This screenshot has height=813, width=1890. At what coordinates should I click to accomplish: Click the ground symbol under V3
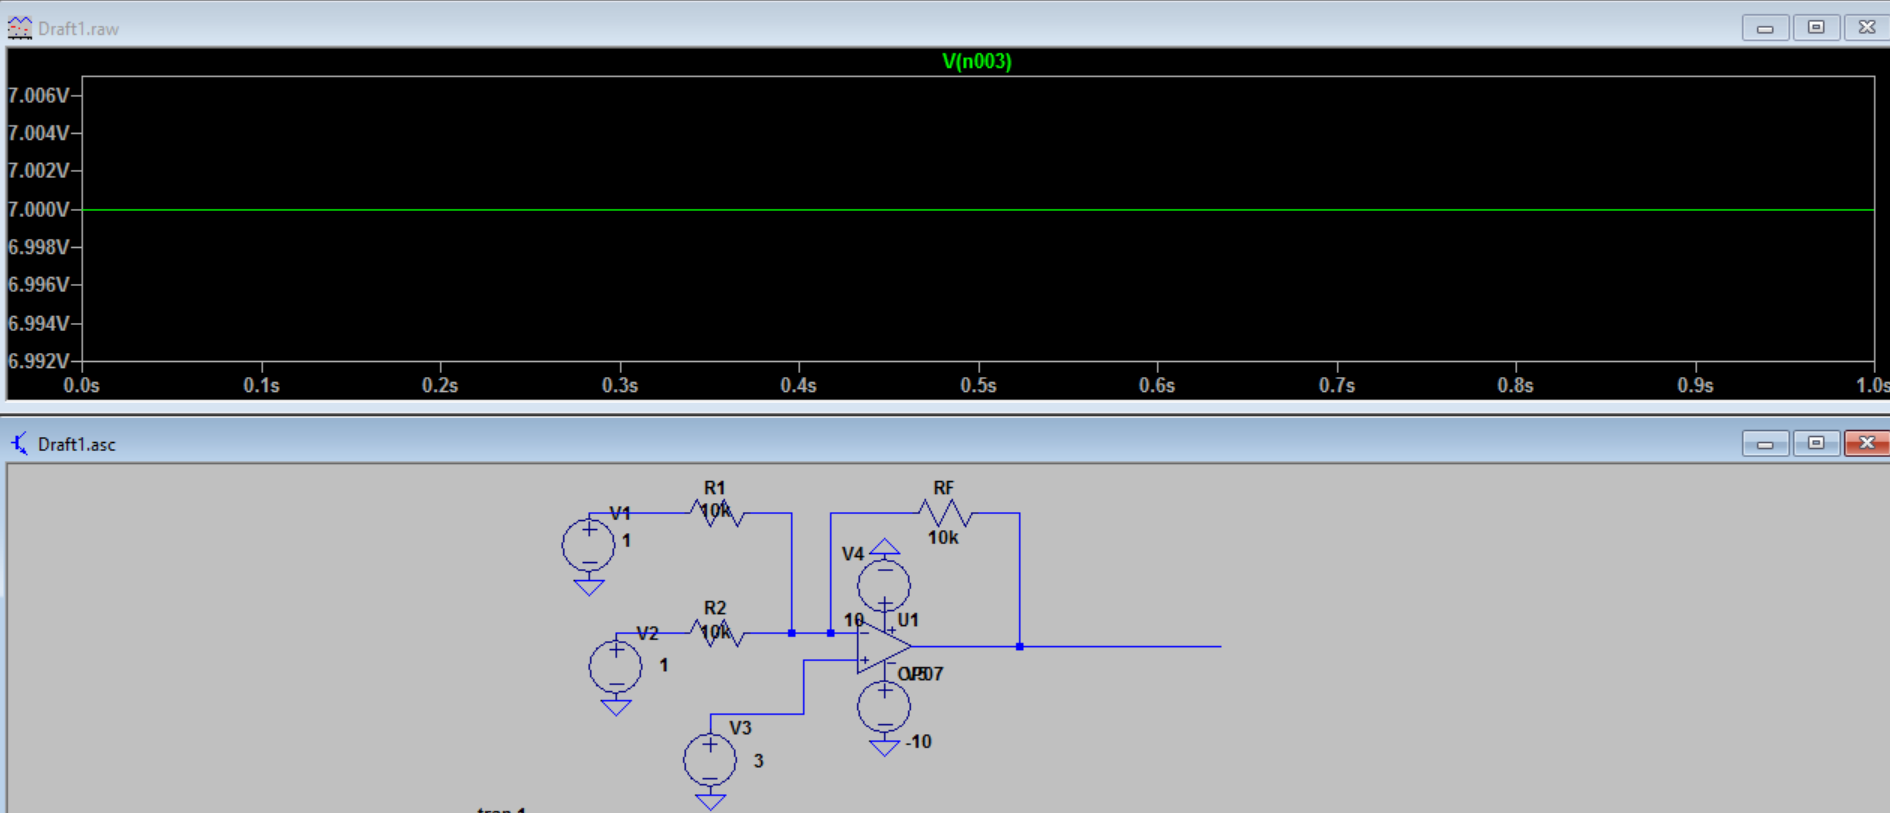point(711,800)
